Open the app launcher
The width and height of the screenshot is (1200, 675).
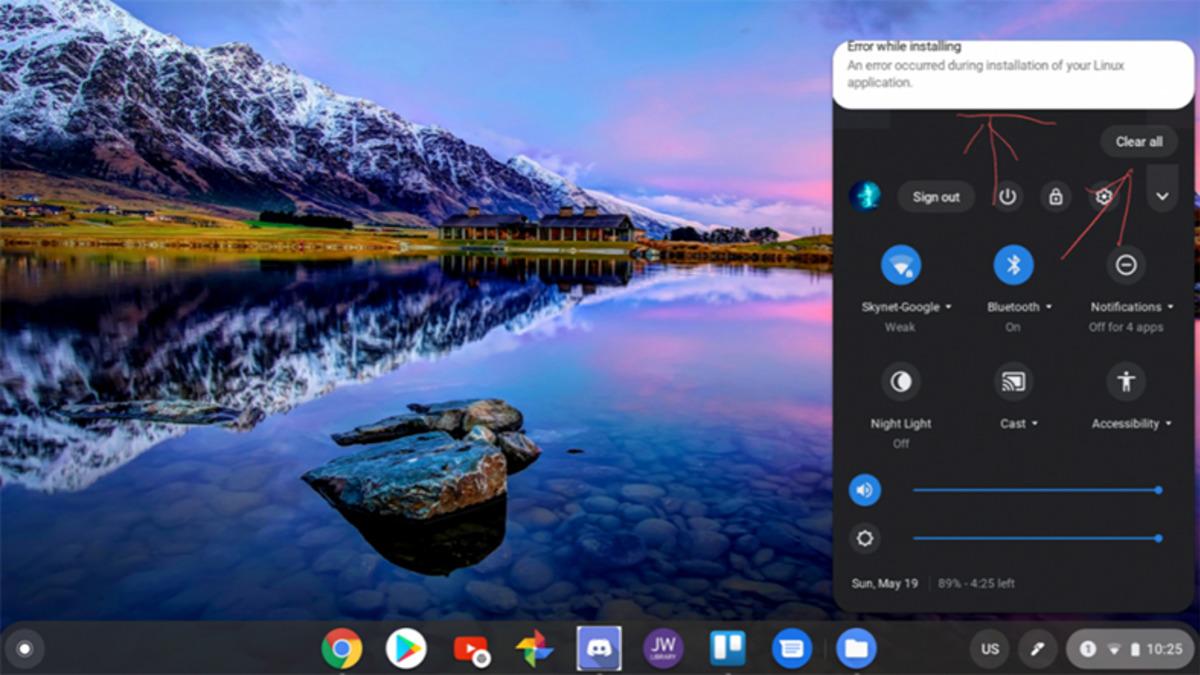pos(24,649)
